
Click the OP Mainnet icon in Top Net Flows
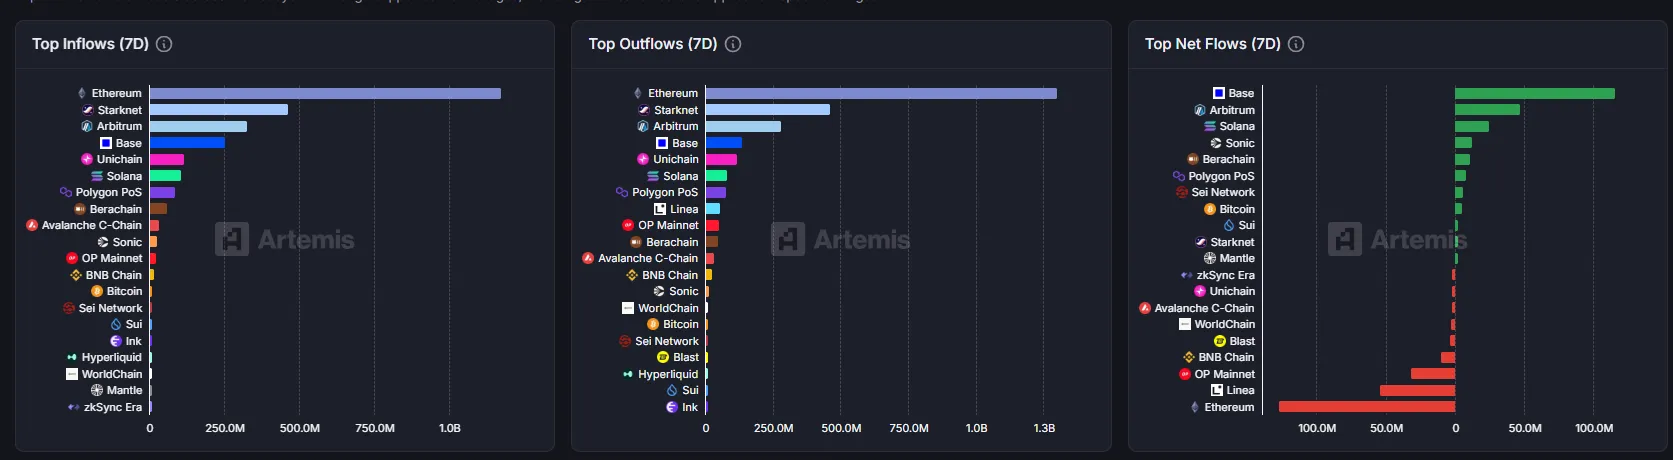(x=1185, y=374)
